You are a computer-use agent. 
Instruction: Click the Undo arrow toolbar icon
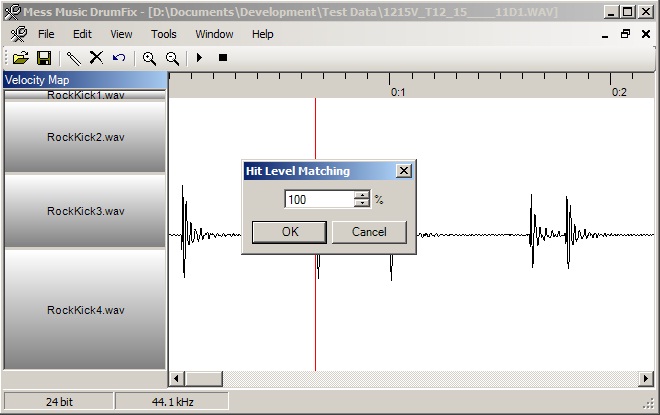pos(119,58)
